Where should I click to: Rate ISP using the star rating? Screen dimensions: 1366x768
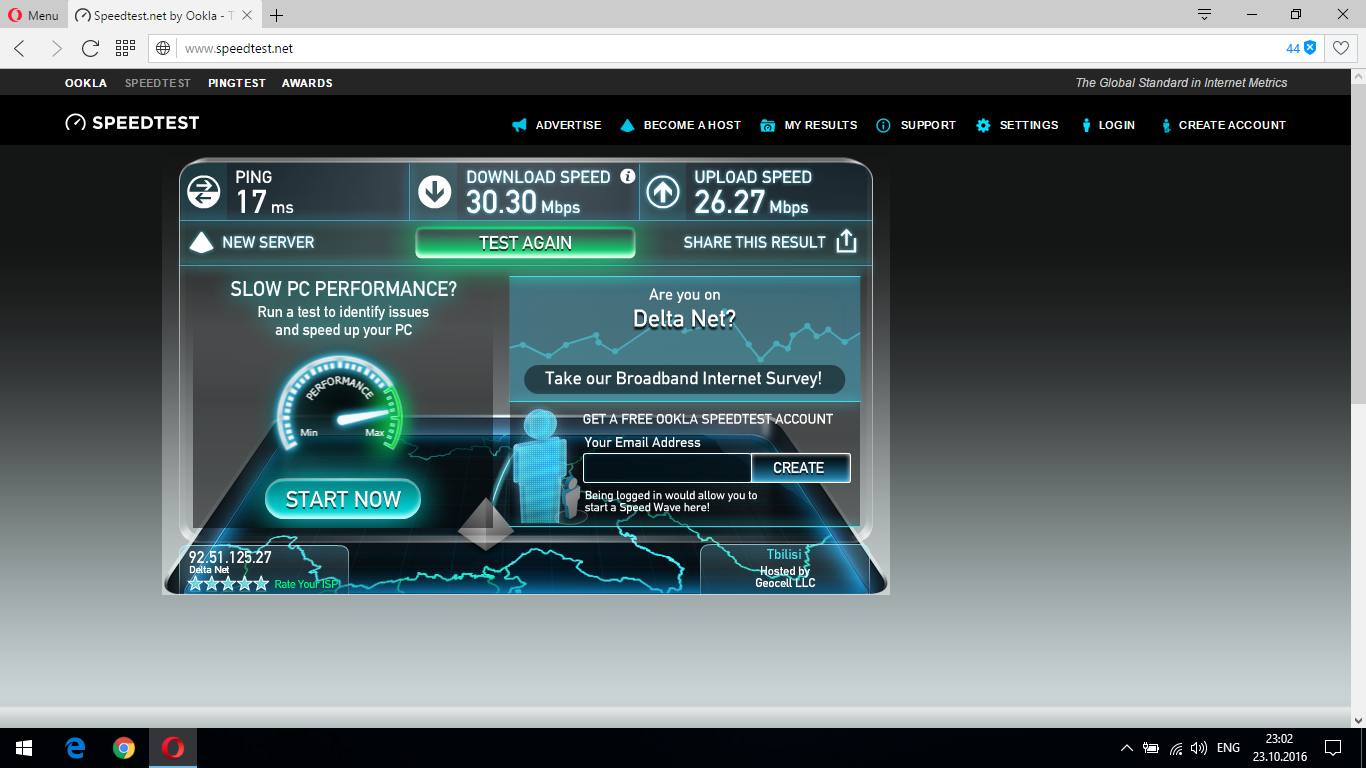228,583
